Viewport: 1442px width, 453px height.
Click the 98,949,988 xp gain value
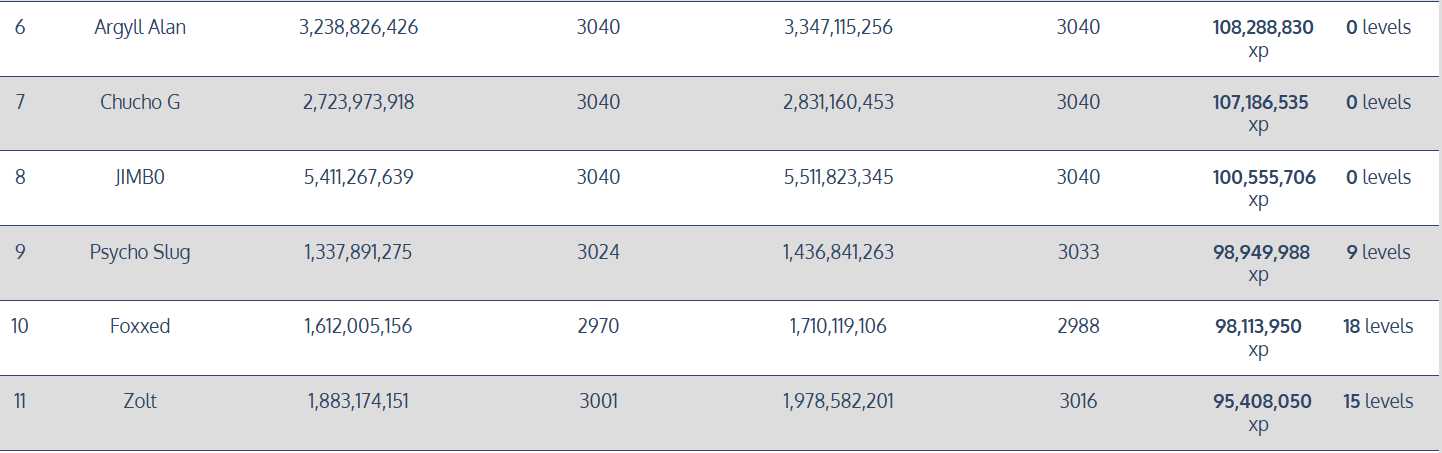click(x=1261, y=263)
